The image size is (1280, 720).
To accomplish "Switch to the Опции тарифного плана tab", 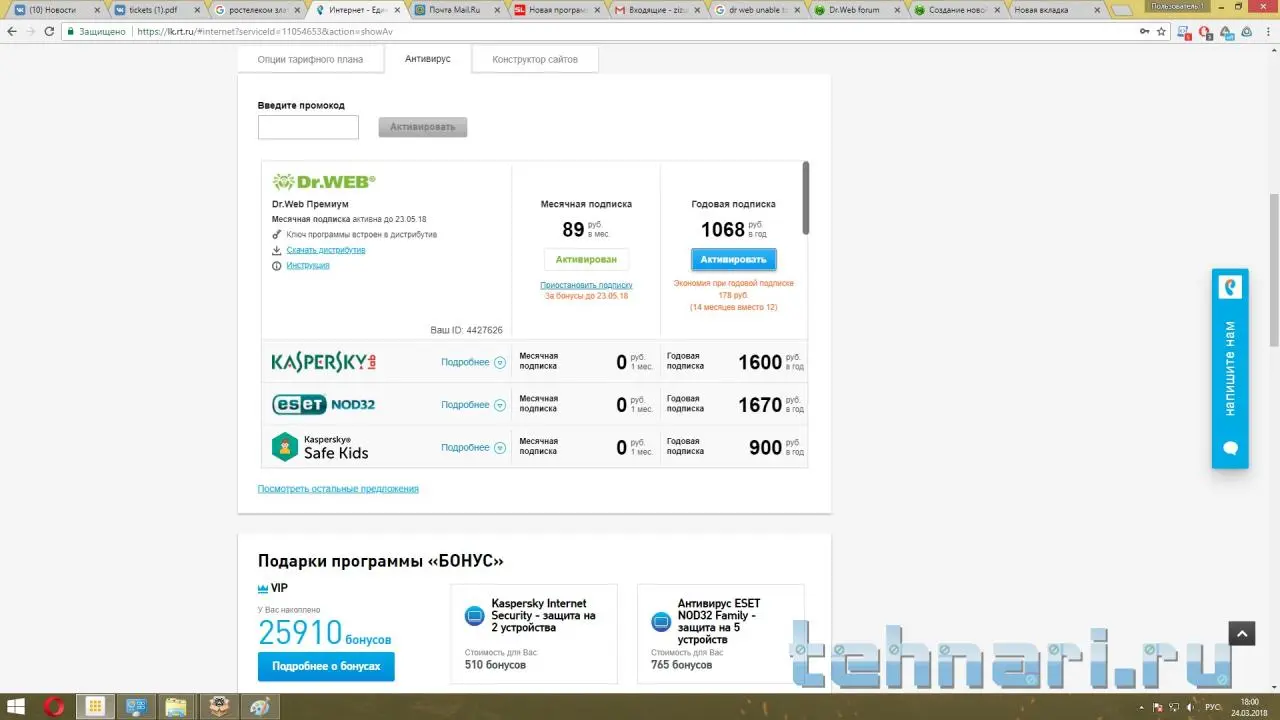I will point(310,60).
